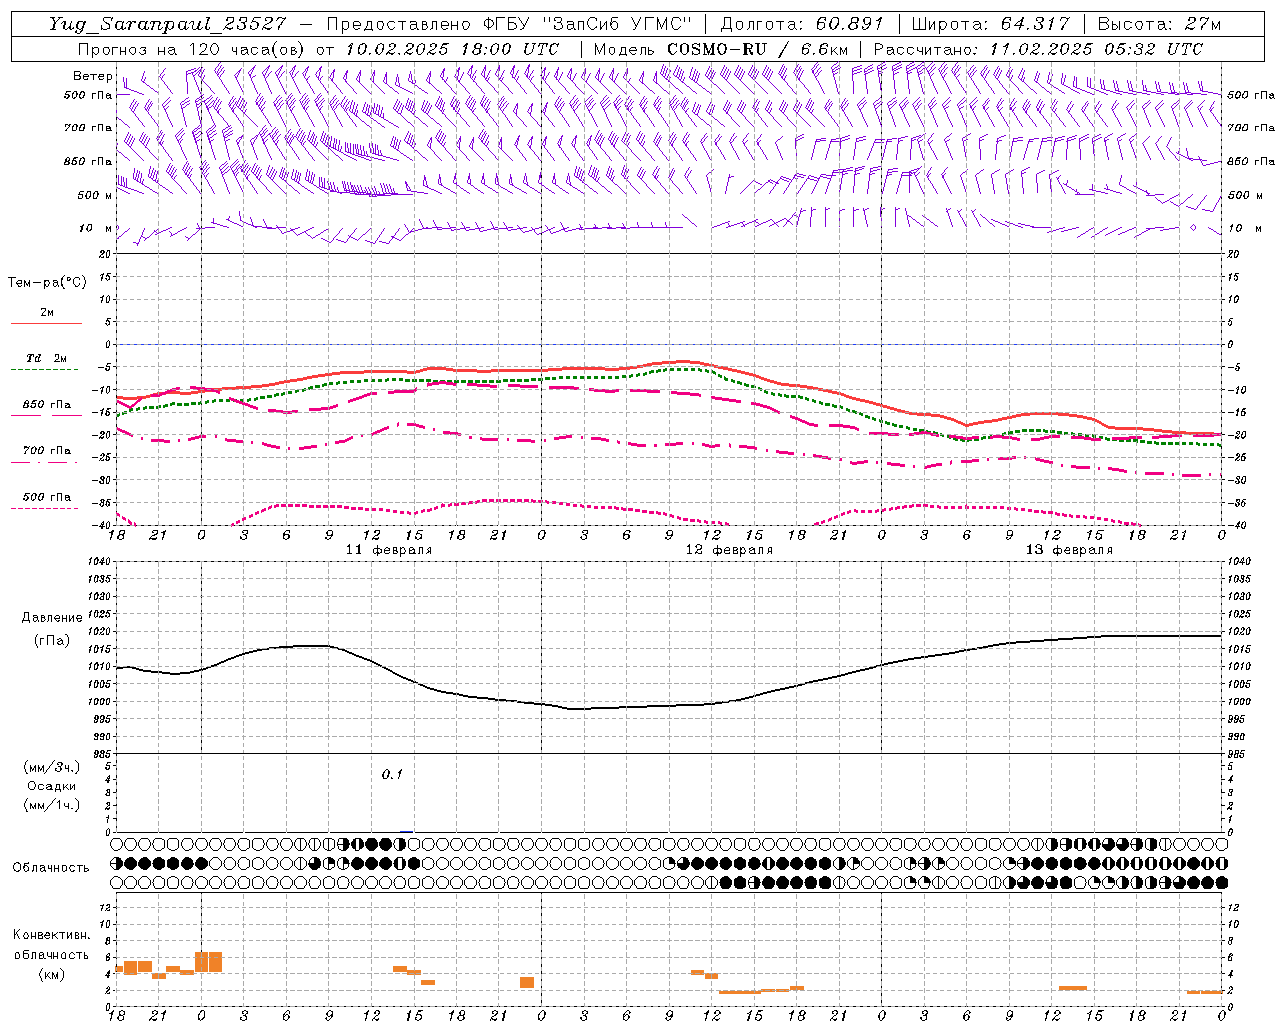
Task: Click the Ветер wind section label
Action: [x=93, y=76]
